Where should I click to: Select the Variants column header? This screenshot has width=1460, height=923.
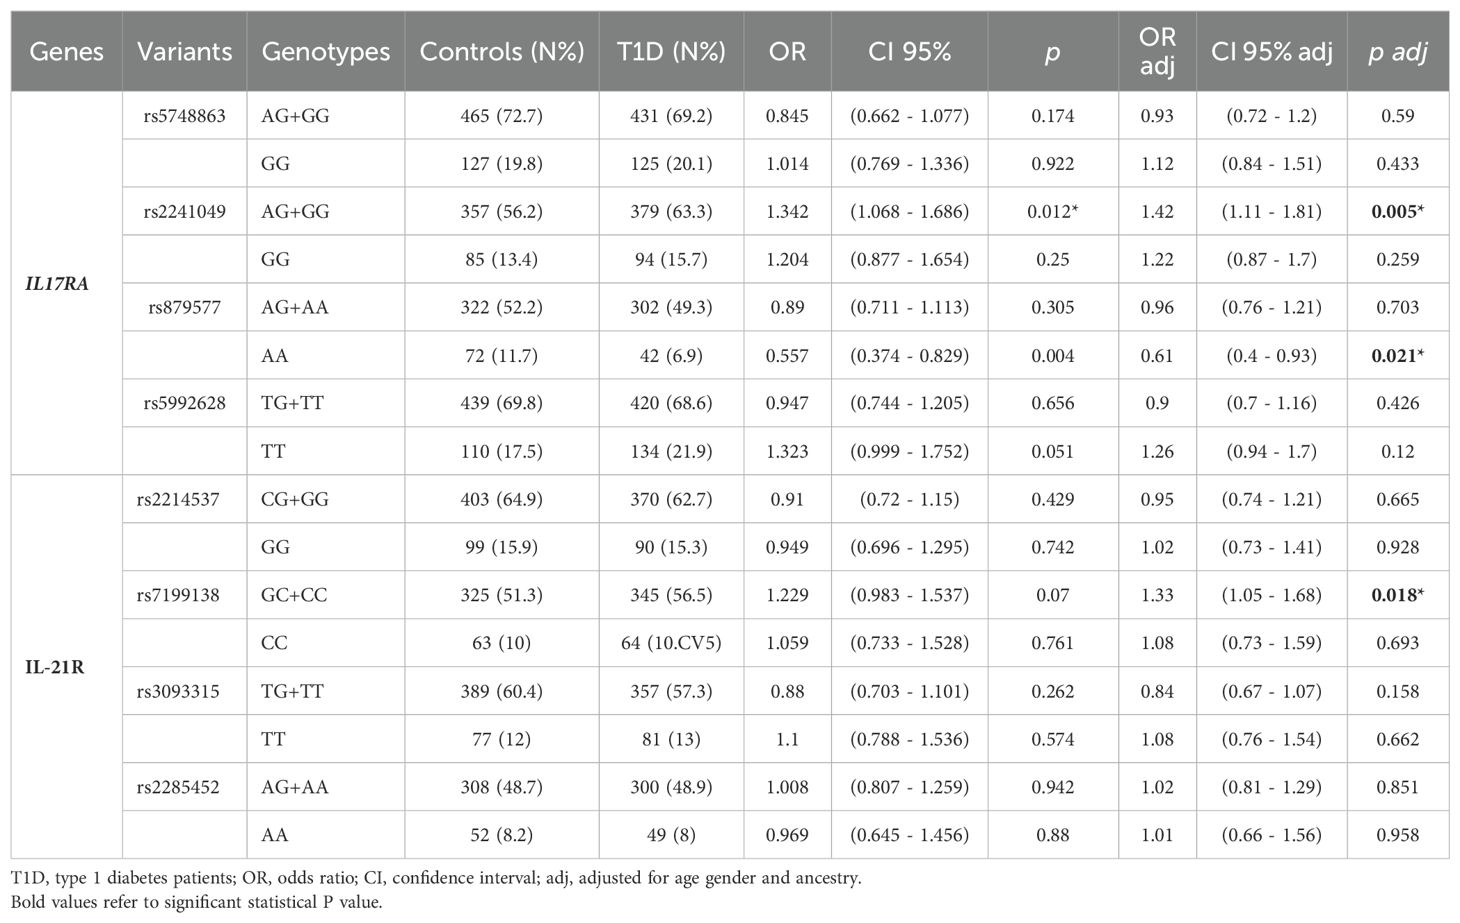[x=184, y=52]
